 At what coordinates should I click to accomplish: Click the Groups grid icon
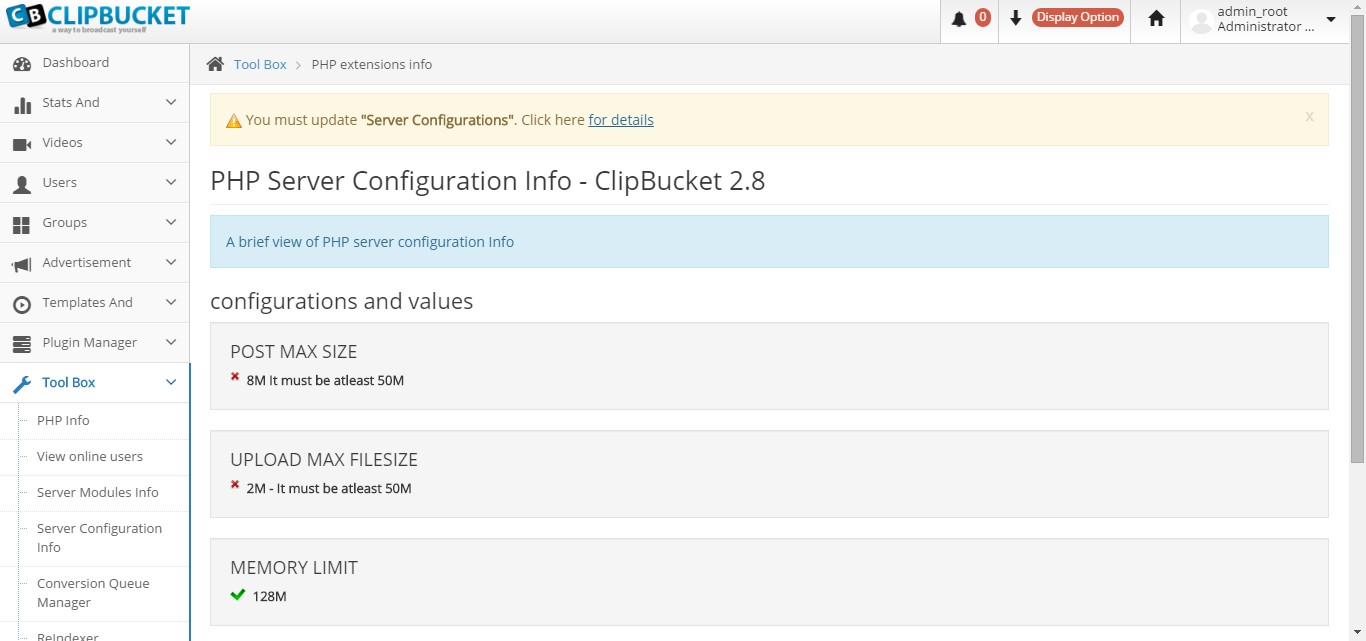[22, 224]
